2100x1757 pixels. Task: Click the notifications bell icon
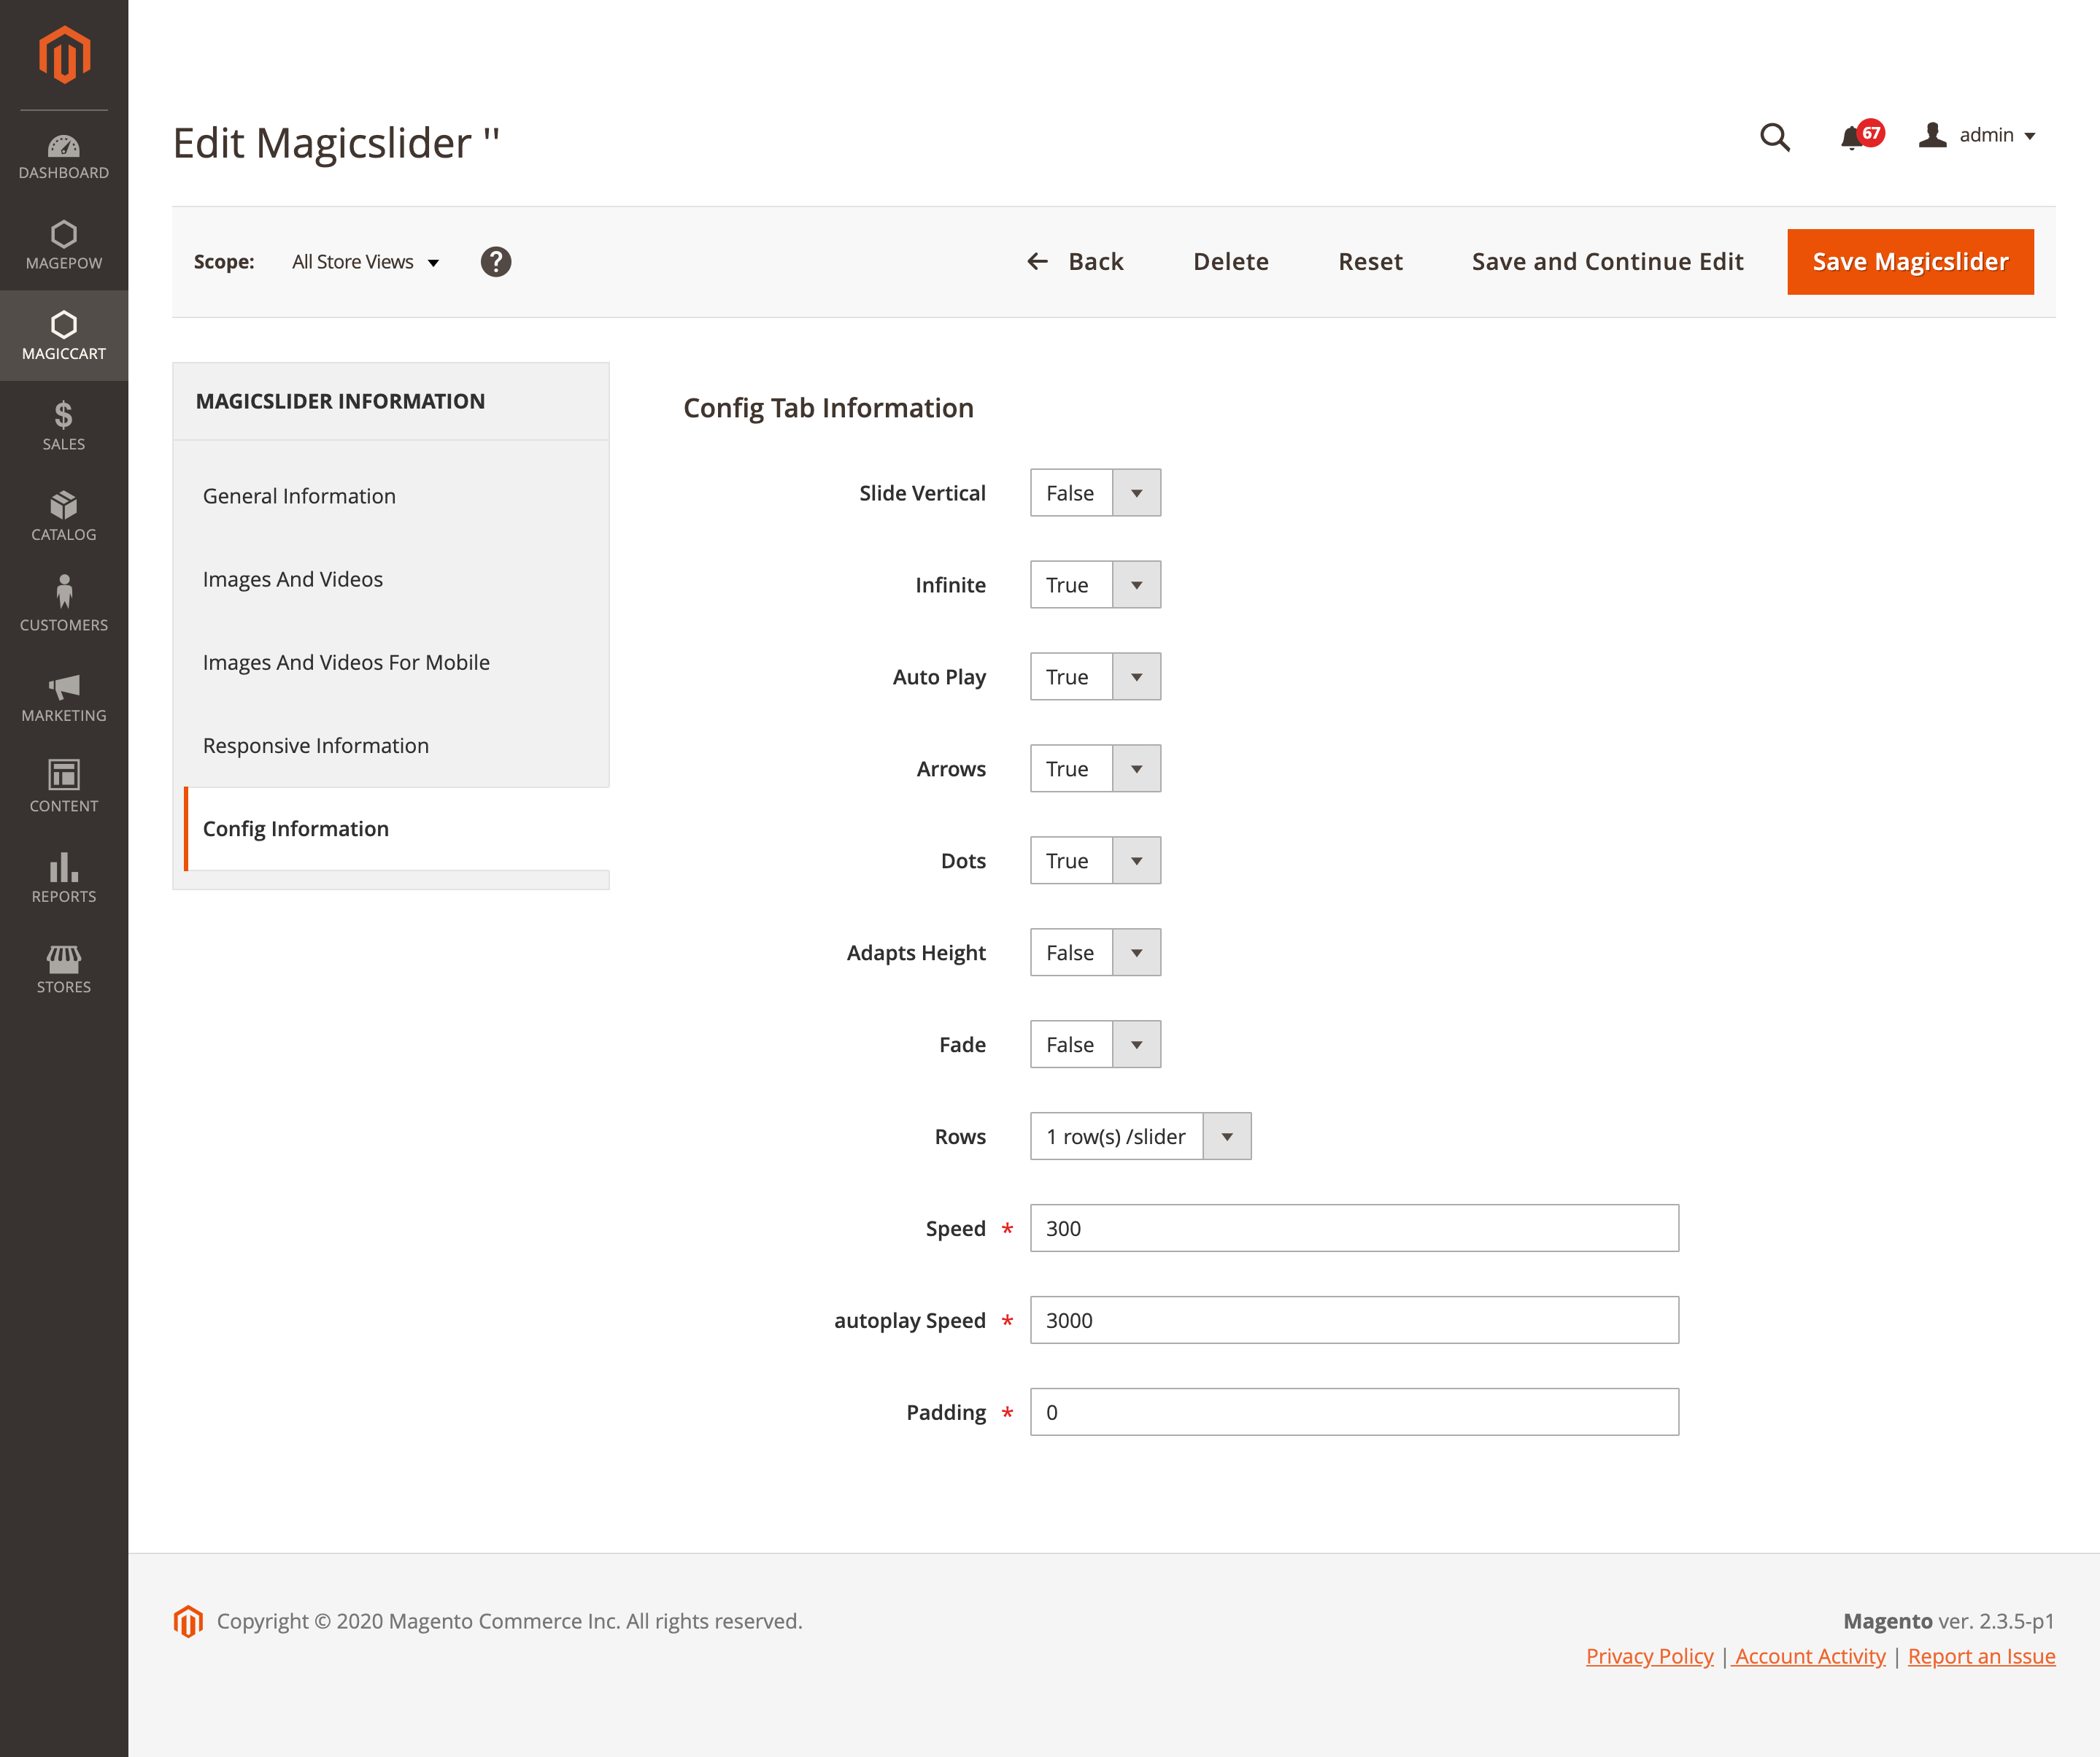tap(1851, 137)
